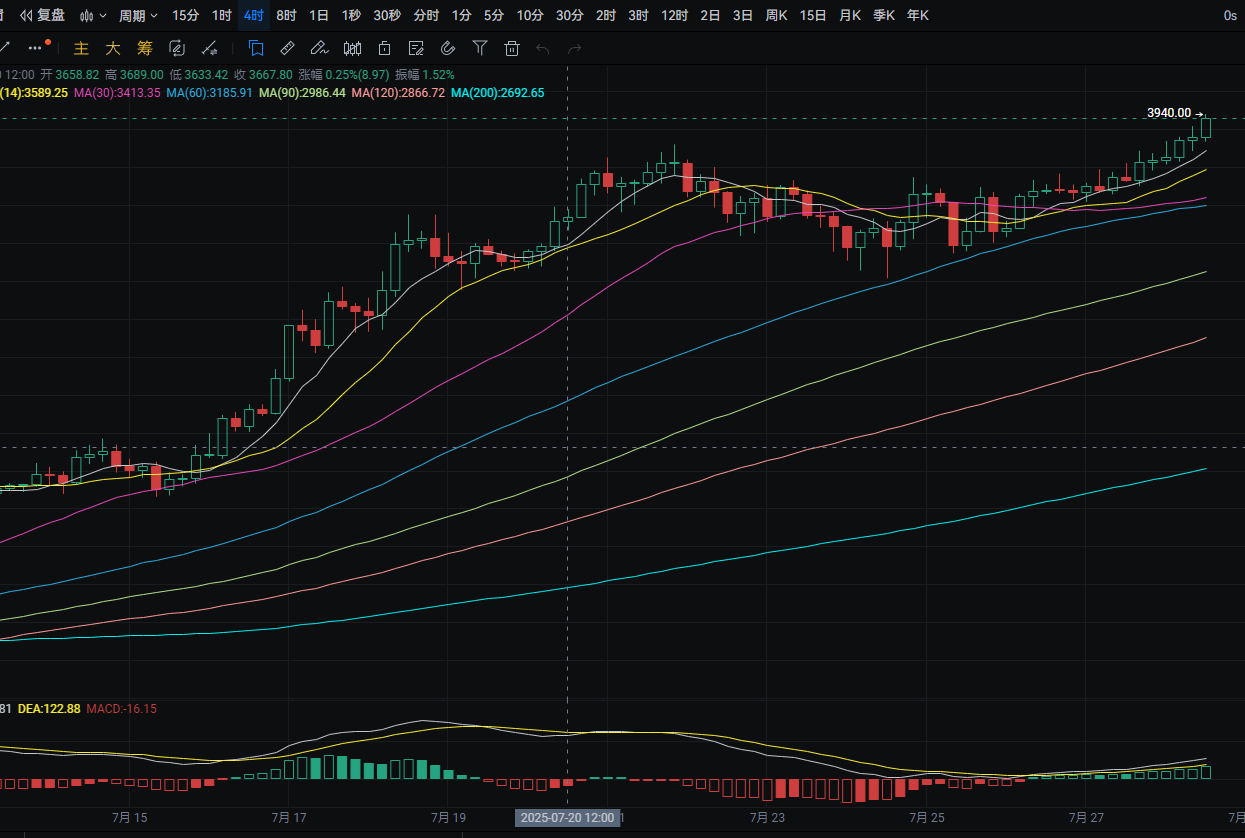Select the ruler measurement tool
Viewport: 1245px width, 838px height.
287,48
